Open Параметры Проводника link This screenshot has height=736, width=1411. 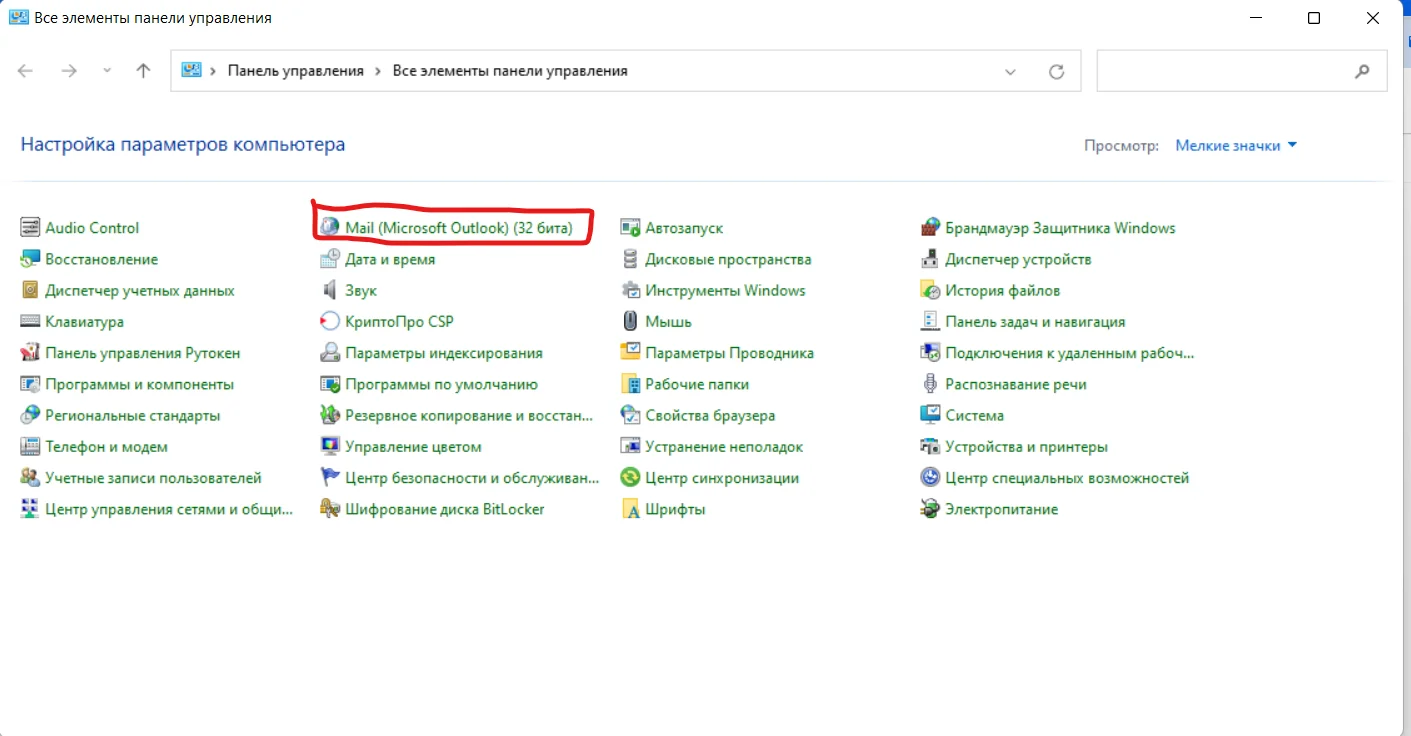(729, 353)
